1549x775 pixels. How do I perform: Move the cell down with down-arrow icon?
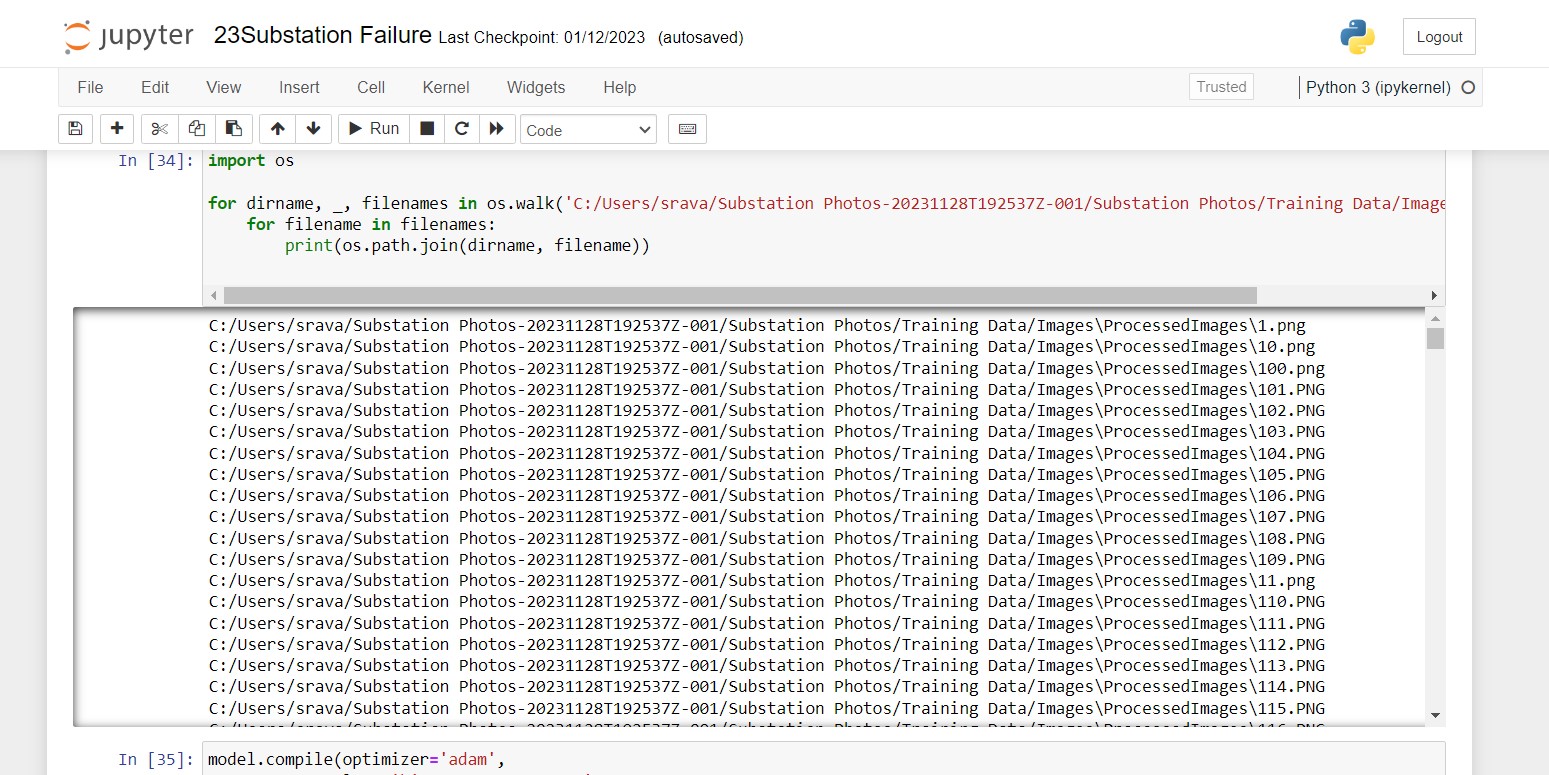tap(313, 128)
